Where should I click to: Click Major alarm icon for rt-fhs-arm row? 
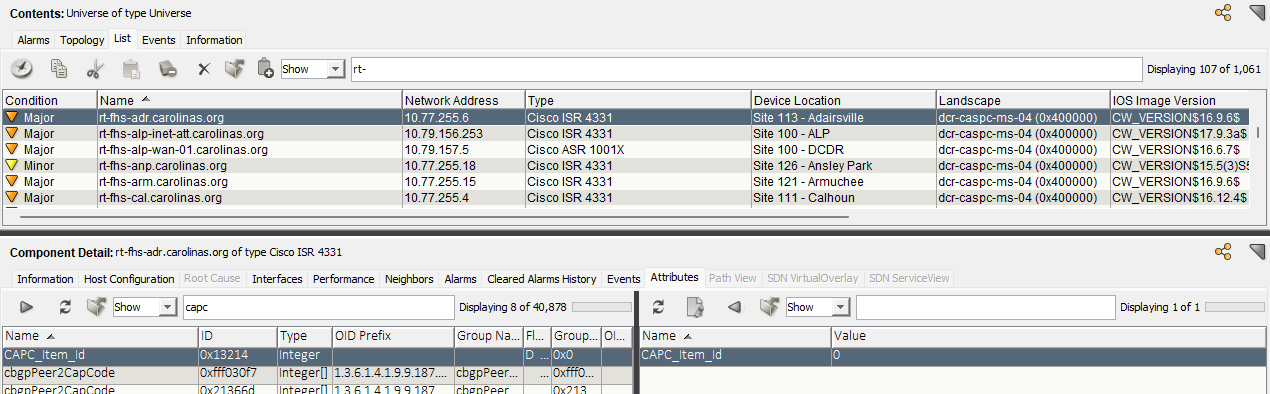[x=12, y=181]
